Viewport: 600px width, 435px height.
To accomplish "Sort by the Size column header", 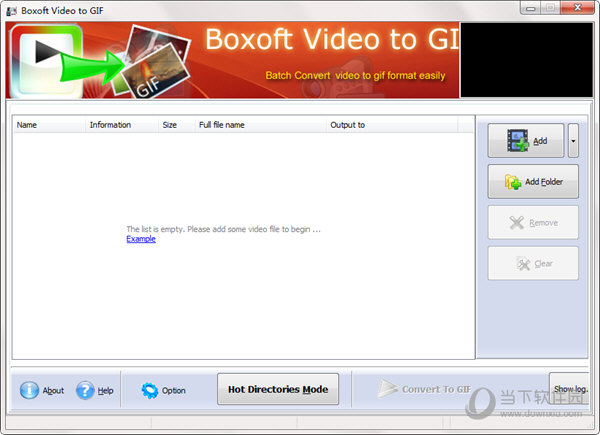I will 176,125.
